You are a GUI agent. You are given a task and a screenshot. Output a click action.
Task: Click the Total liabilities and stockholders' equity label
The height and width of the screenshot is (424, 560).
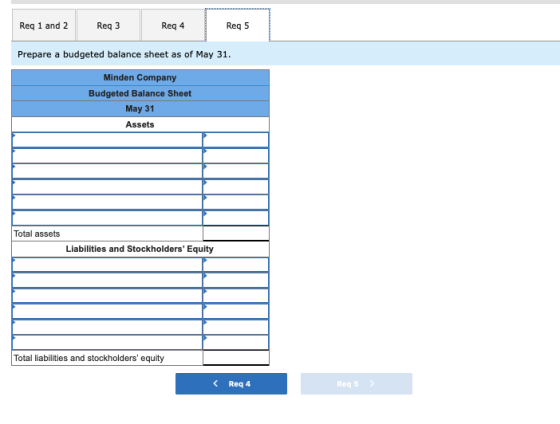[x=89, y=358]
